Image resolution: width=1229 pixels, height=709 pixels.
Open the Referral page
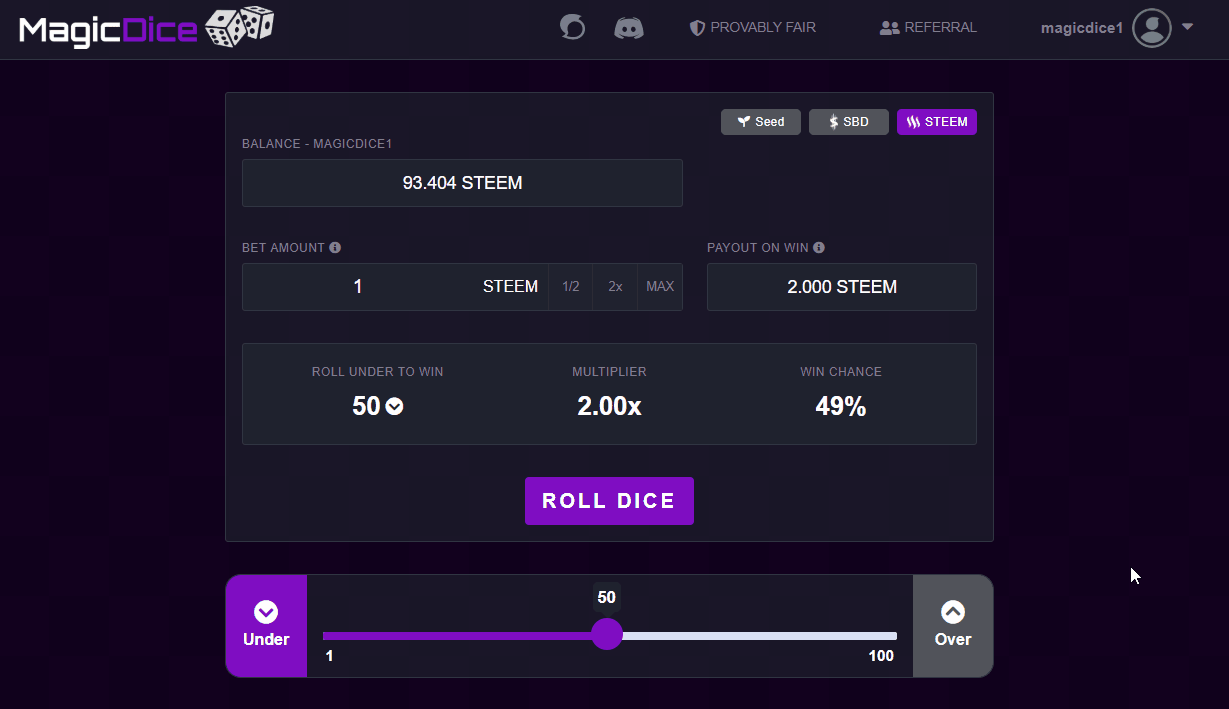pyautogui.click(x=928, y=28)
